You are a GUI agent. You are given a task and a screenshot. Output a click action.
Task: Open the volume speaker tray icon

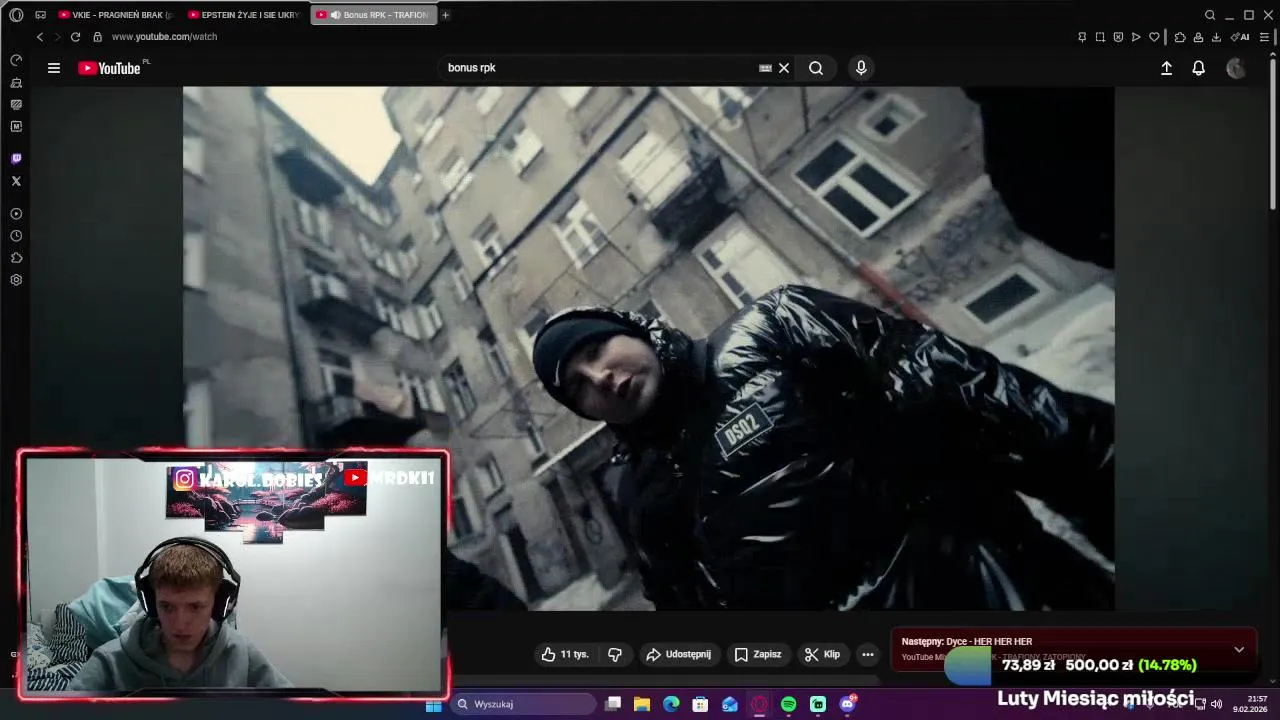pos(1216,704)
